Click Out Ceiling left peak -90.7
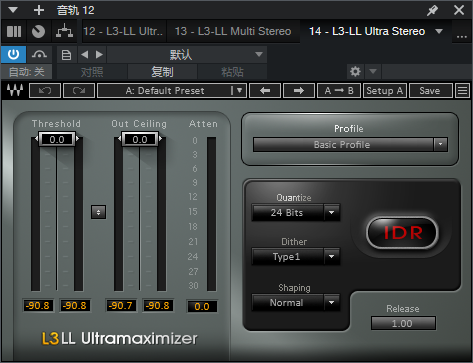473x363 pixels. pyautogui.click(x=120, y=305)
